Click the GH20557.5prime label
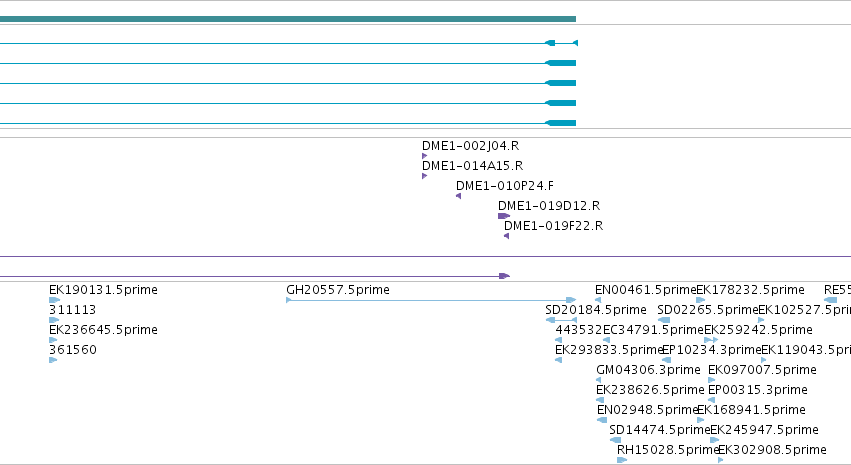Screen dimensions: 851x465 pyautogui.click(x=338, y=290)
